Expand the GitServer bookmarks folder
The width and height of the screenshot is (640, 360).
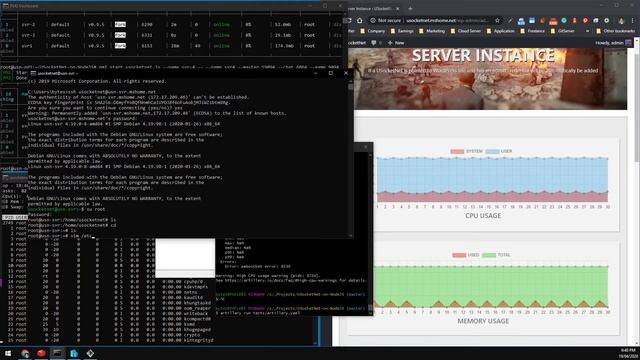click(x=562, y=31)
